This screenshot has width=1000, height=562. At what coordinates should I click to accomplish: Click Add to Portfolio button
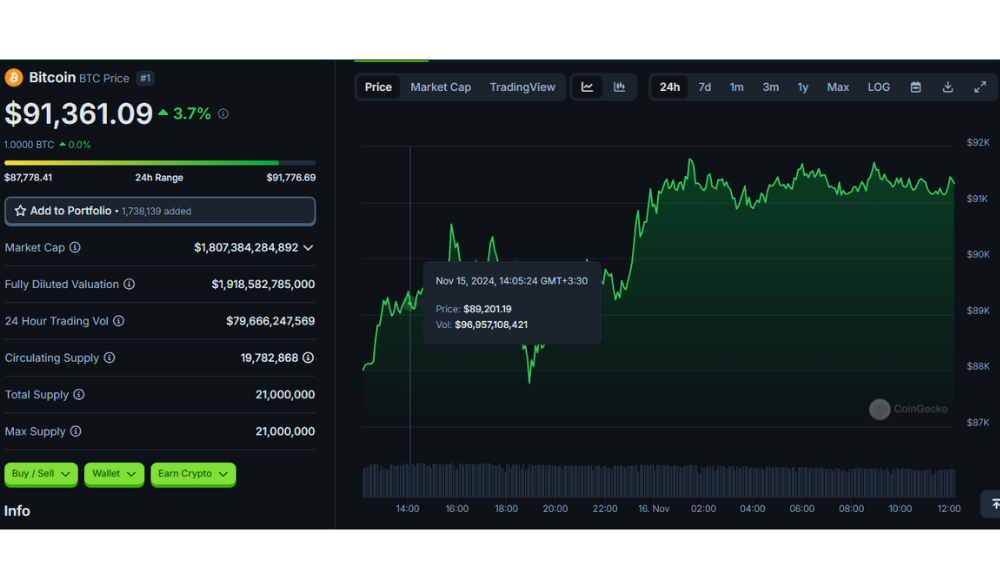click(x=160, y=211)
